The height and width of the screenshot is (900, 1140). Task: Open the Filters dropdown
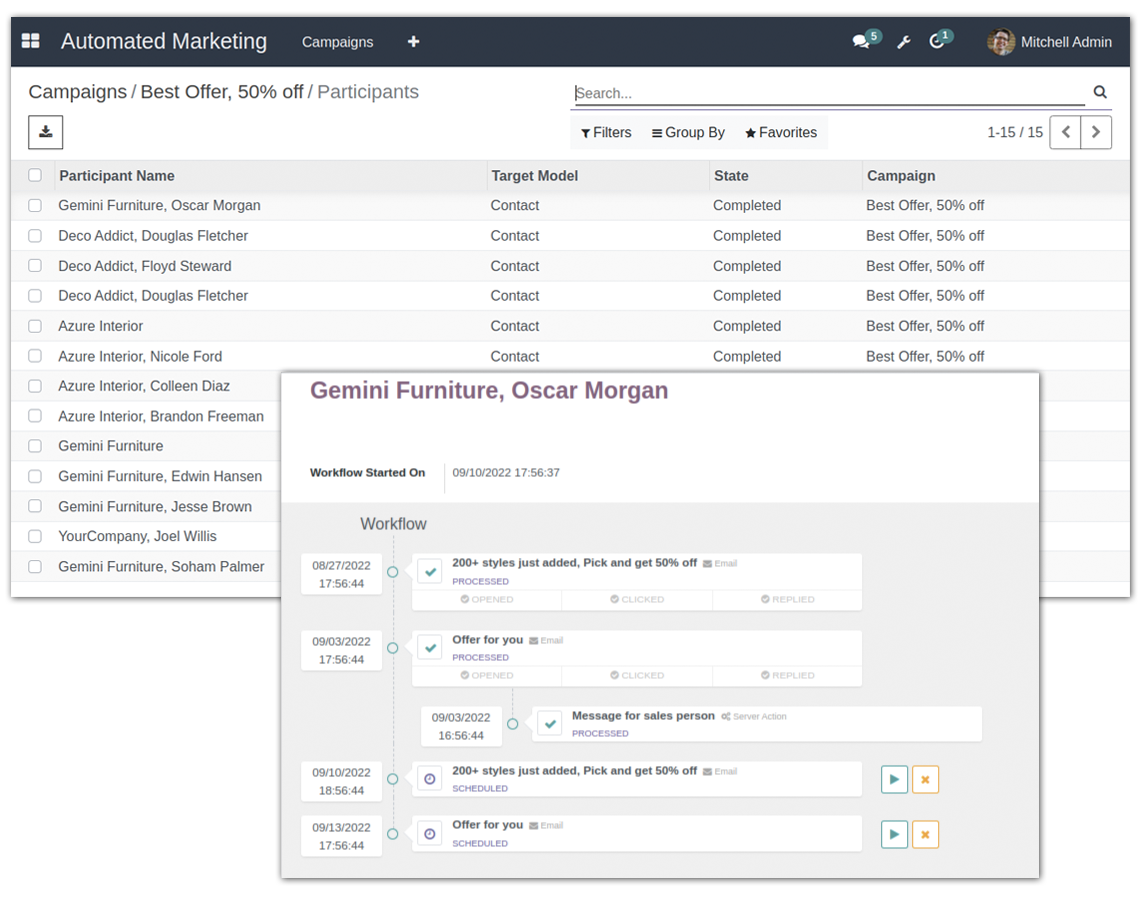(x=606, y=131)
